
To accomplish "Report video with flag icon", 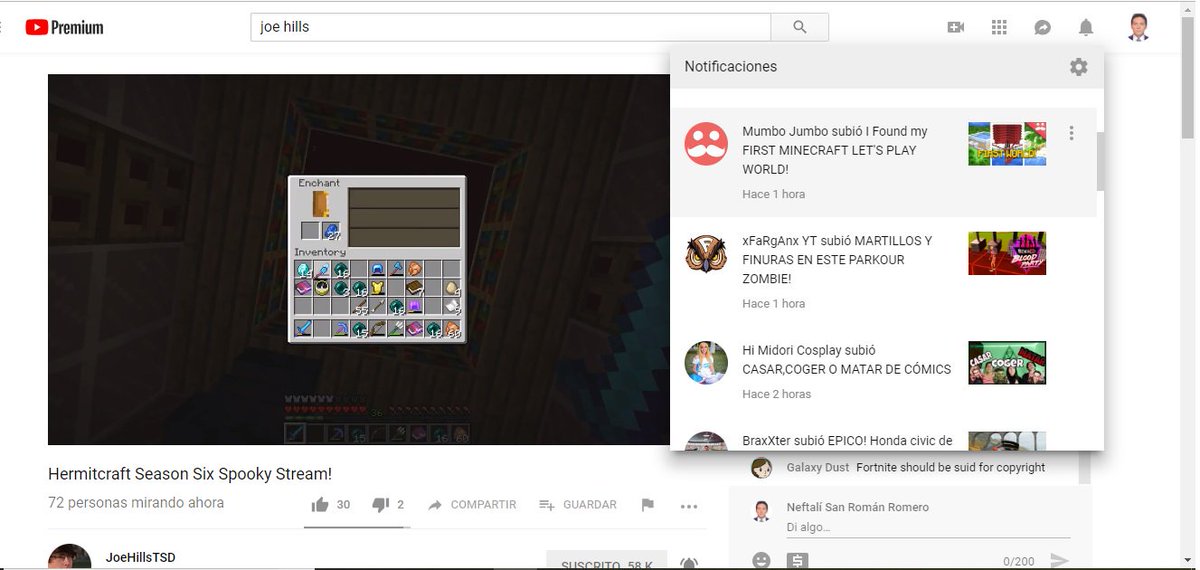I will click(647, 505).
